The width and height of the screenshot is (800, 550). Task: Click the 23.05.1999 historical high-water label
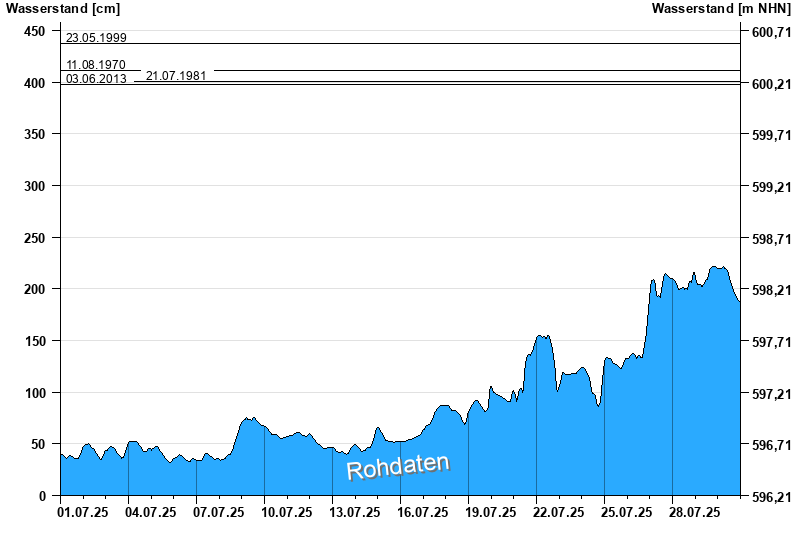point(96,38)
